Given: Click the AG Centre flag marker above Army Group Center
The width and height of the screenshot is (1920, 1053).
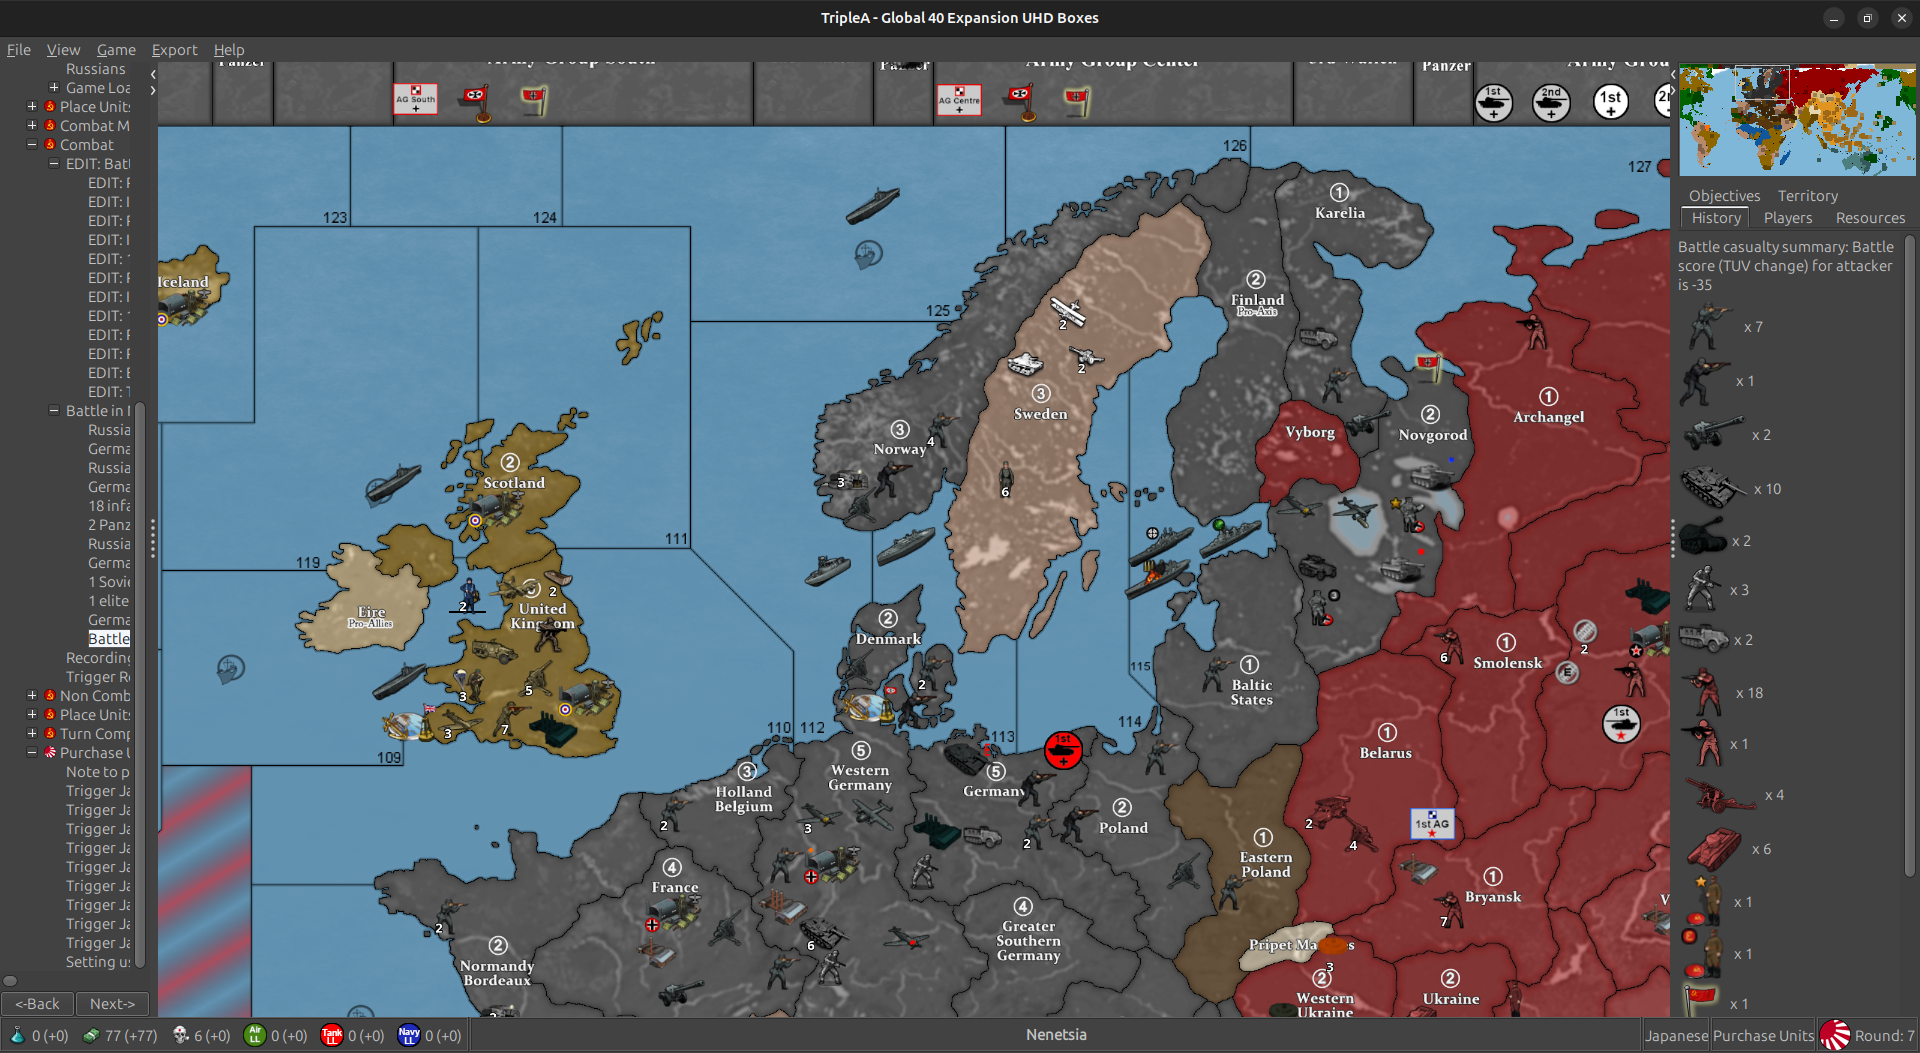Looking at the screenshot, I should tap(960, 99).
